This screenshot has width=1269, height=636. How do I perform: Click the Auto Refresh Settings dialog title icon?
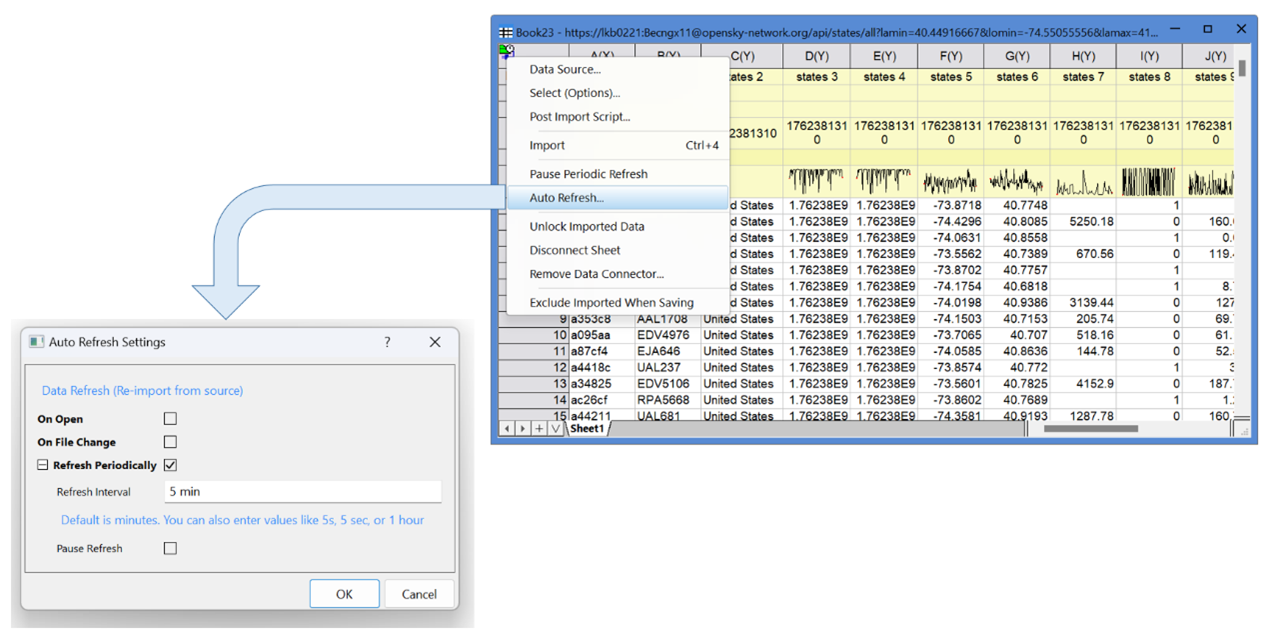[x=37, y=342]
